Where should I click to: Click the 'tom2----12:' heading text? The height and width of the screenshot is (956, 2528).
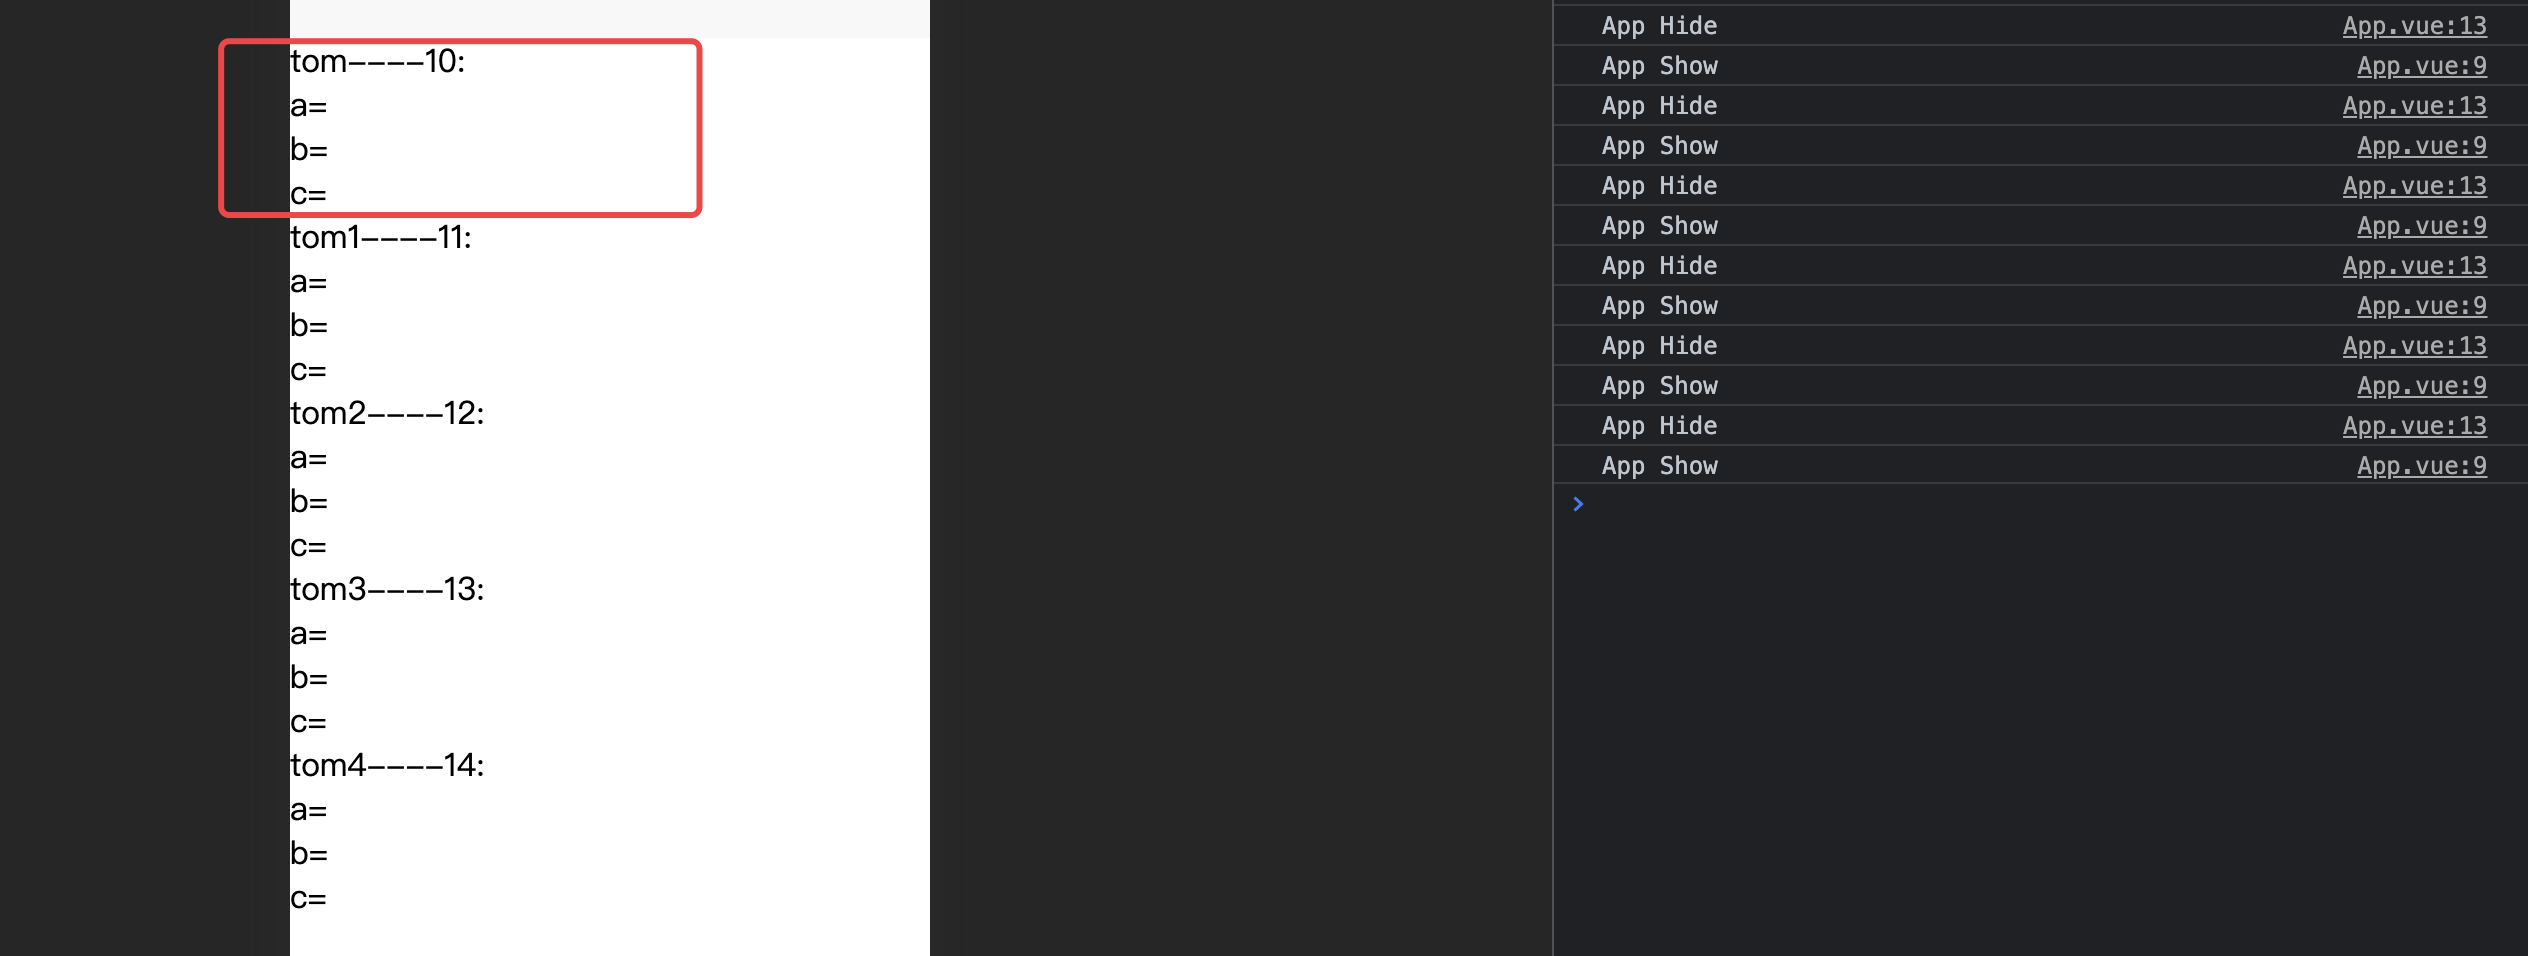point(387,413)
